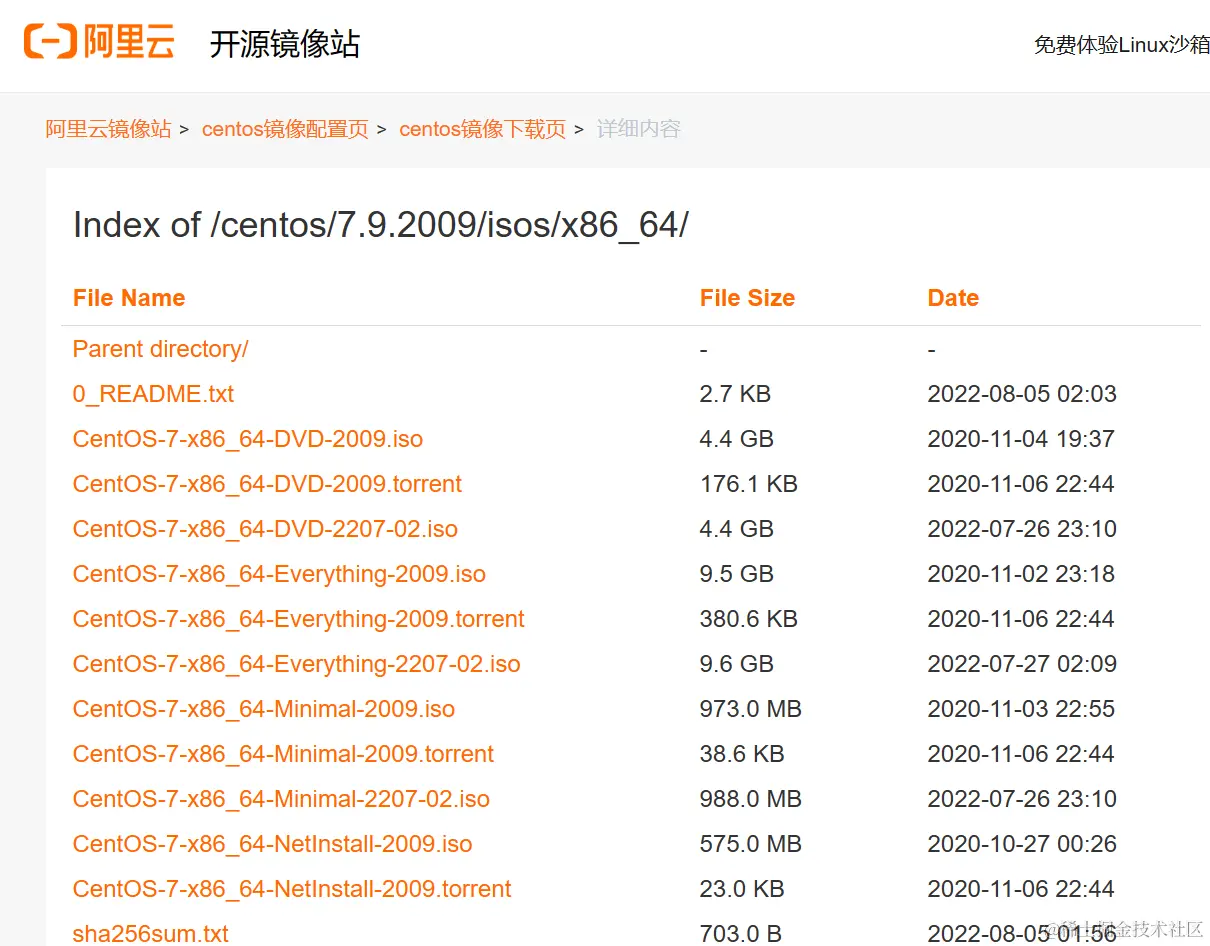Click the 9.5 GB size value
1210x946 pixels.
tap(737, 574)
